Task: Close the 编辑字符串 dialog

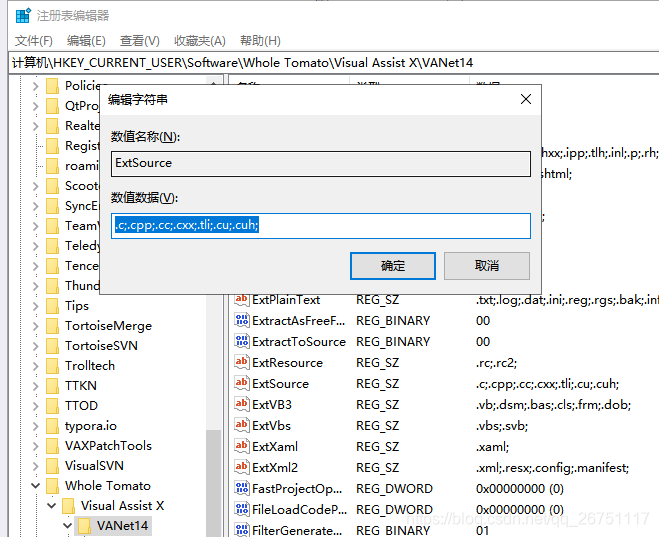Action: coord(526,99)
